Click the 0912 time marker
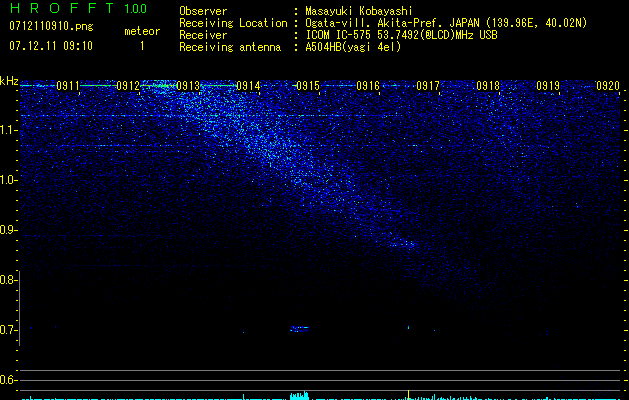629x400 pixels. (128, 86)
